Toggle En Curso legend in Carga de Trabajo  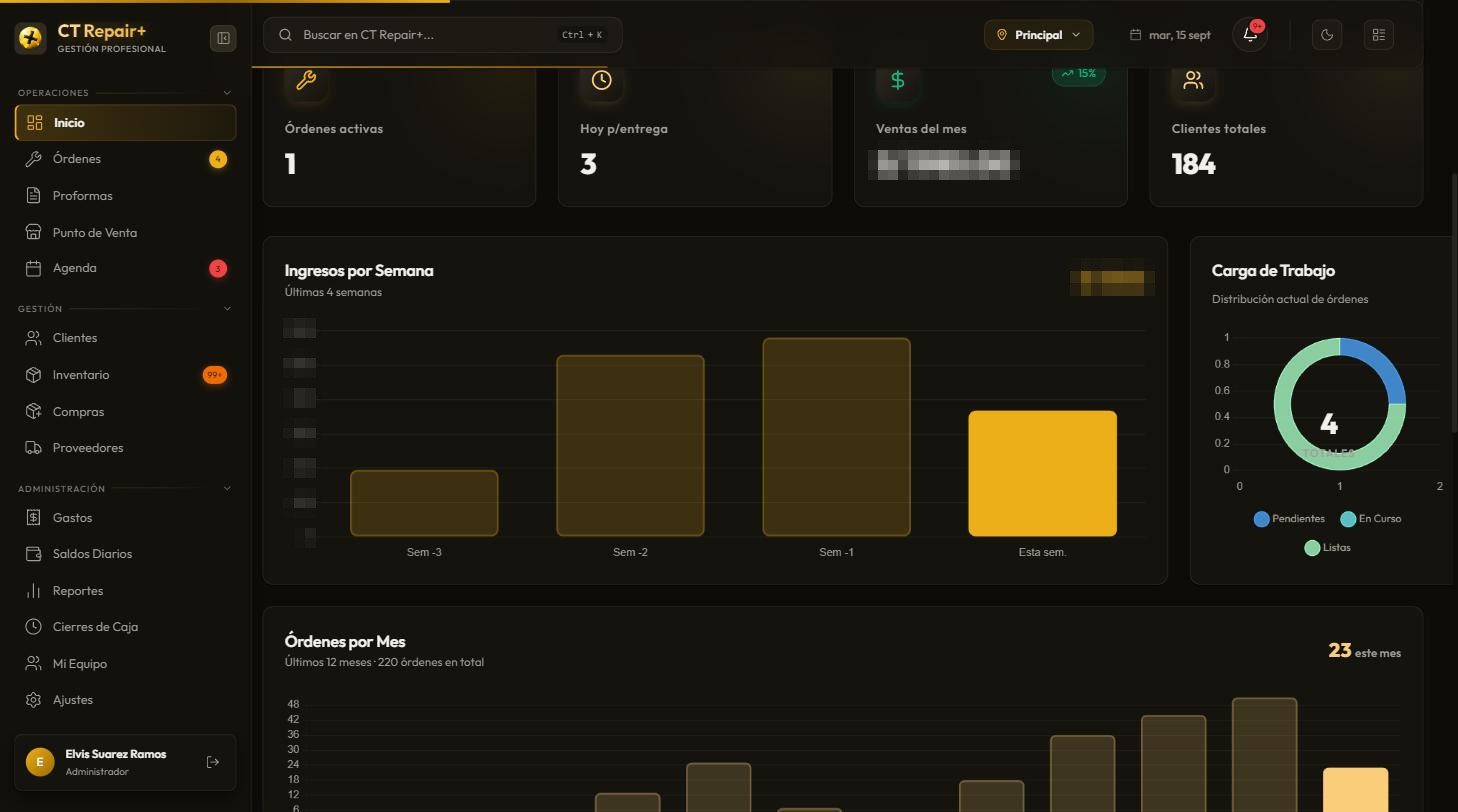[x=1370, y=519]
